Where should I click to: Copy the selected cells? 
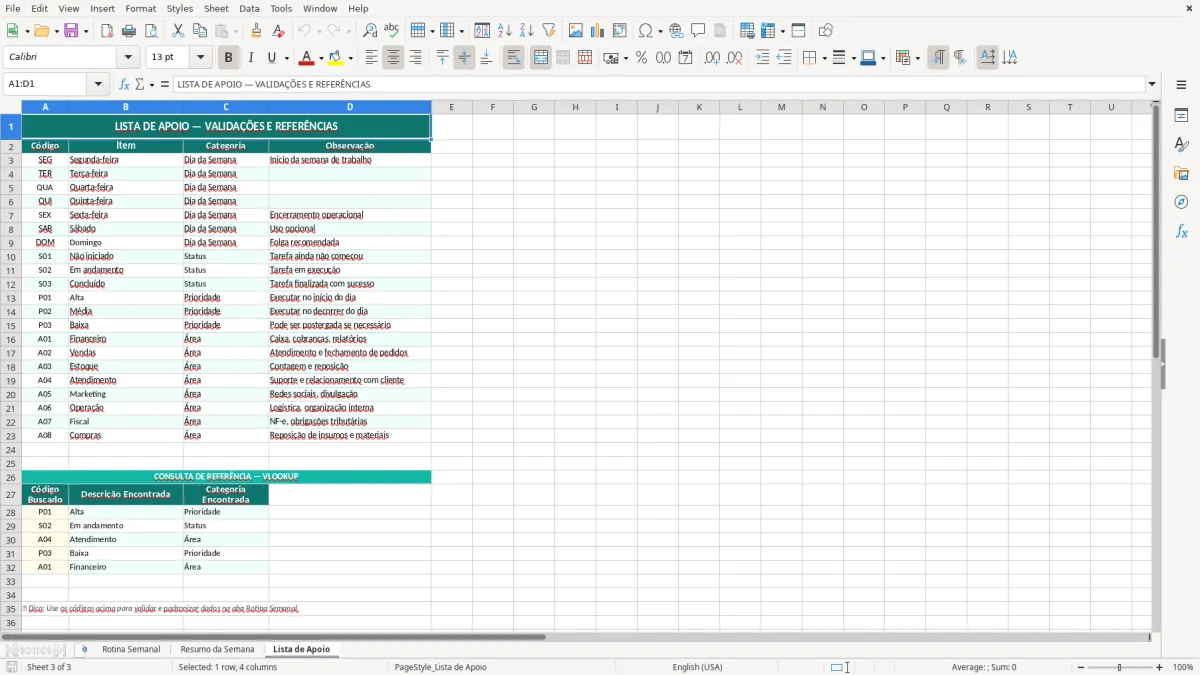pyautogui.click(x=200, y=31)
